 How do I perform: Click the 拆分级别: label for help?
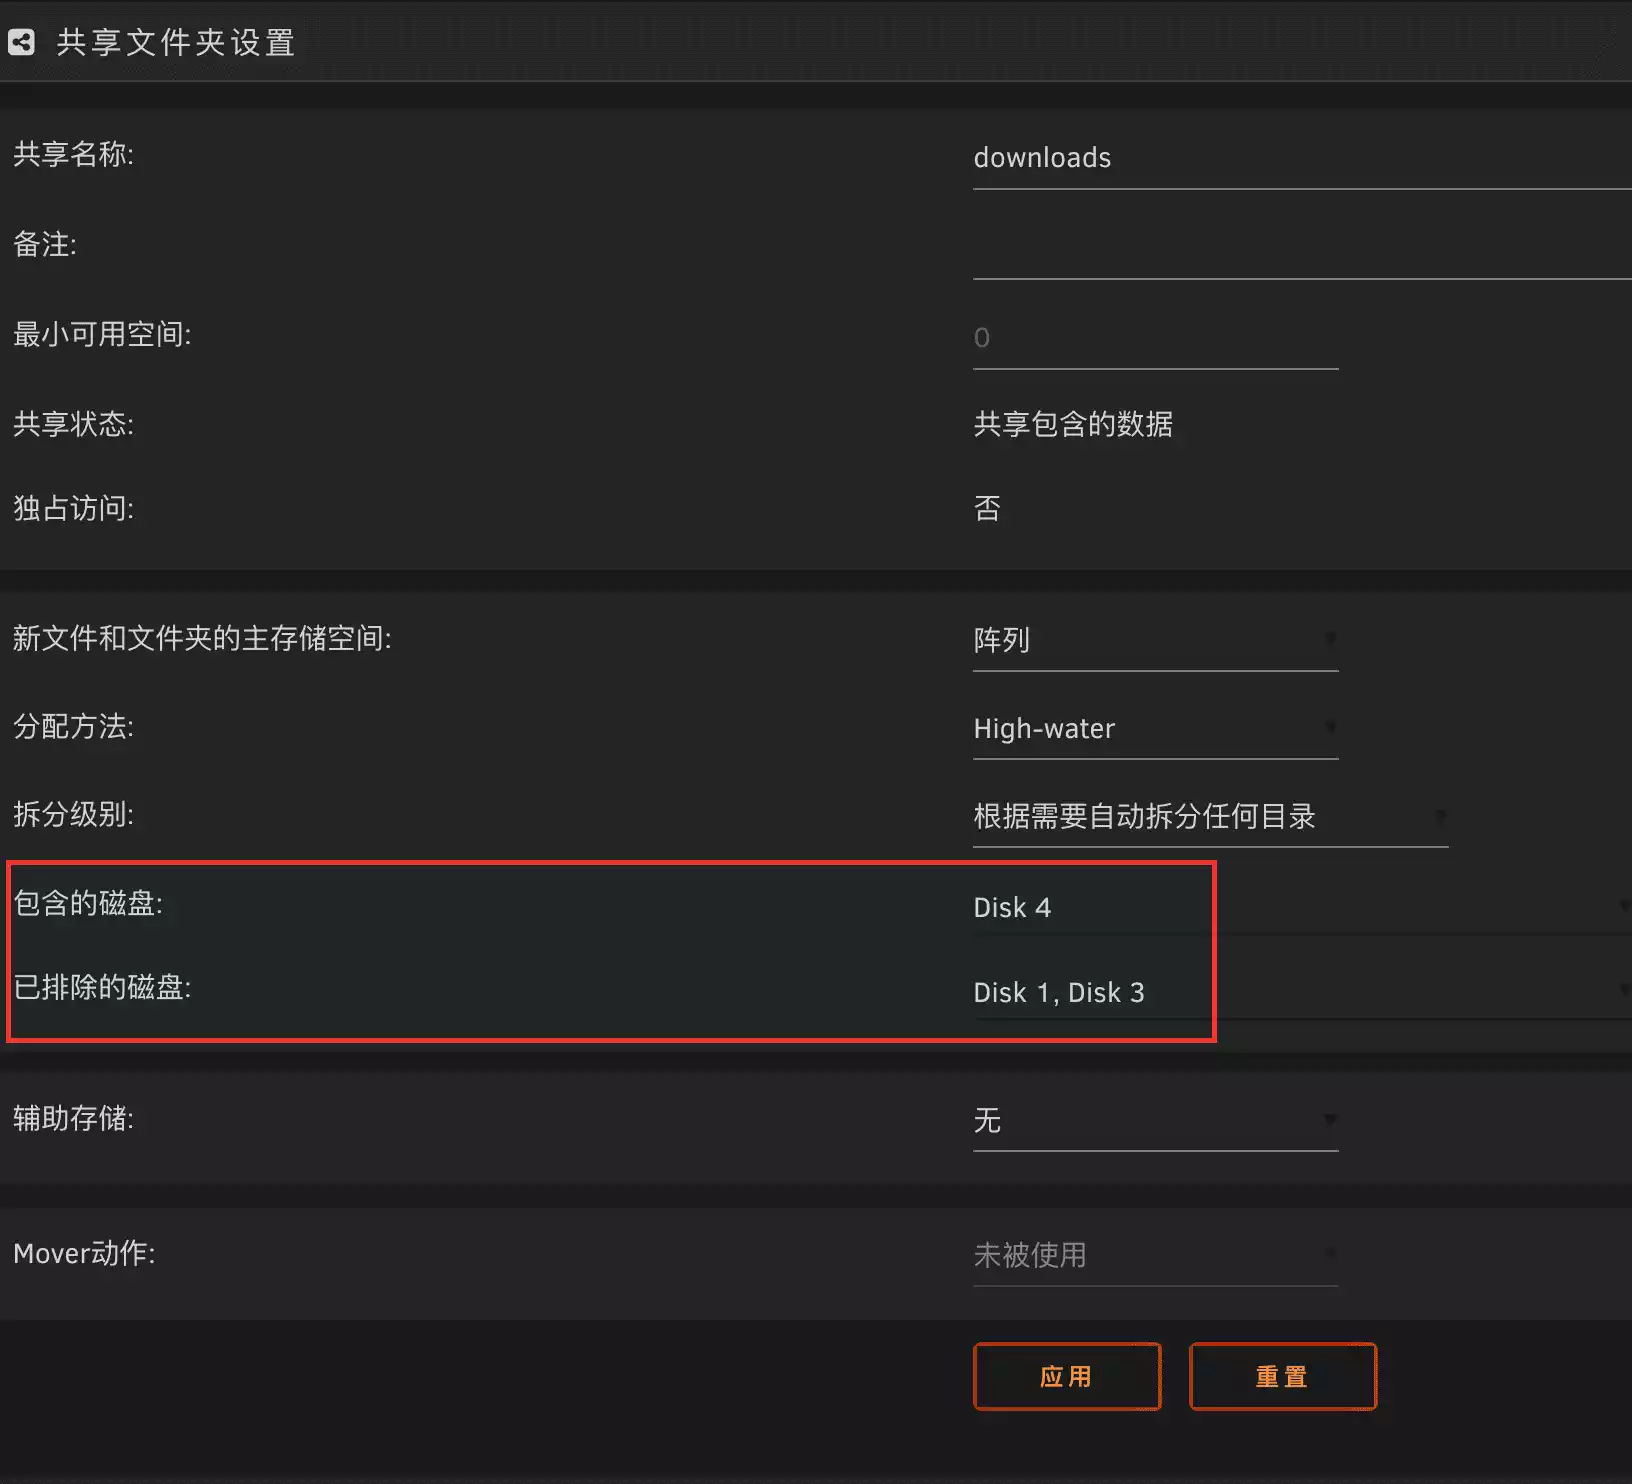(73, 815)
